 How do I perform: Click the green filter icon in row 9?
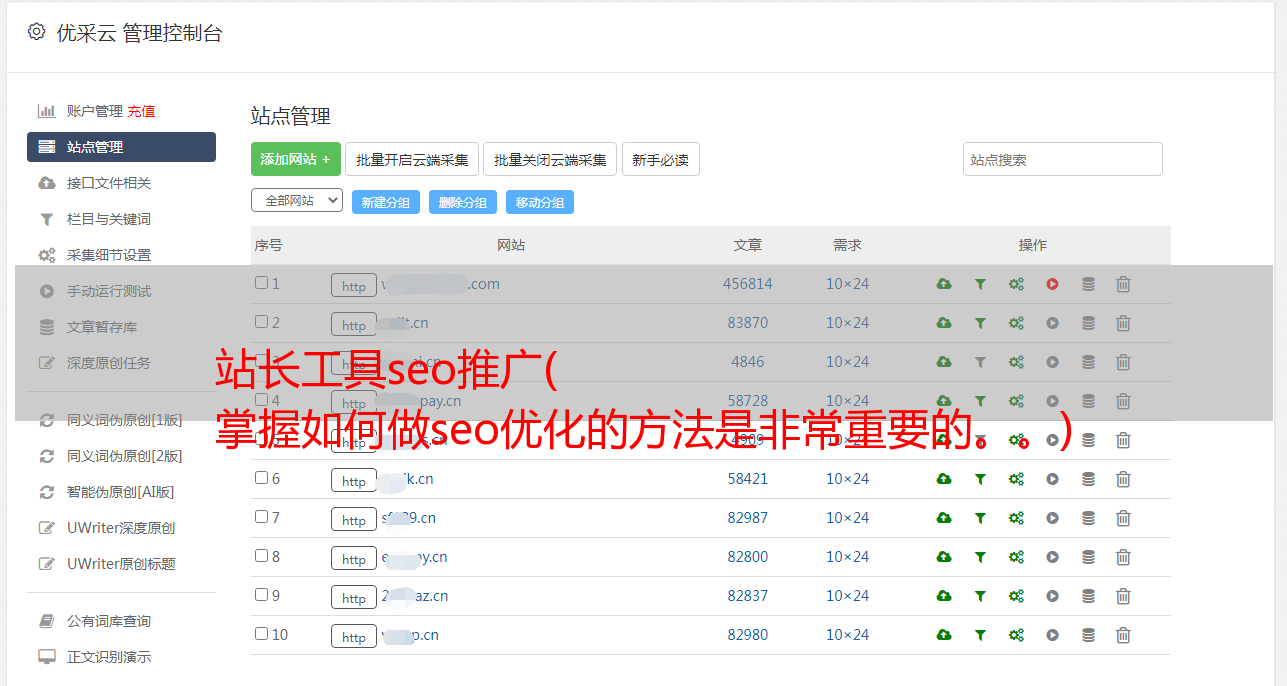point(980,596)
